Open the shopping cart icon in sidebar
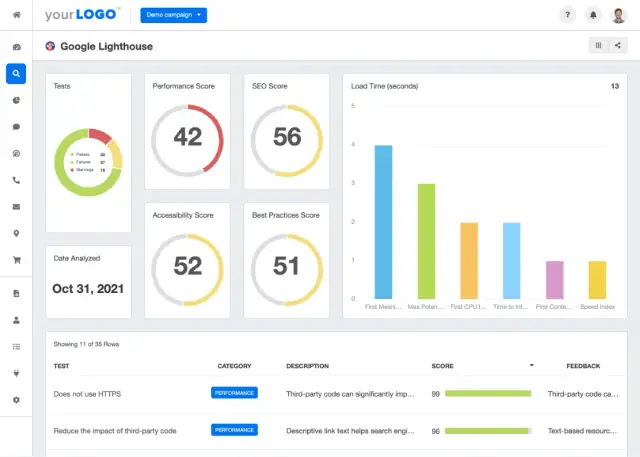640x457 pixels. [16, 260]
